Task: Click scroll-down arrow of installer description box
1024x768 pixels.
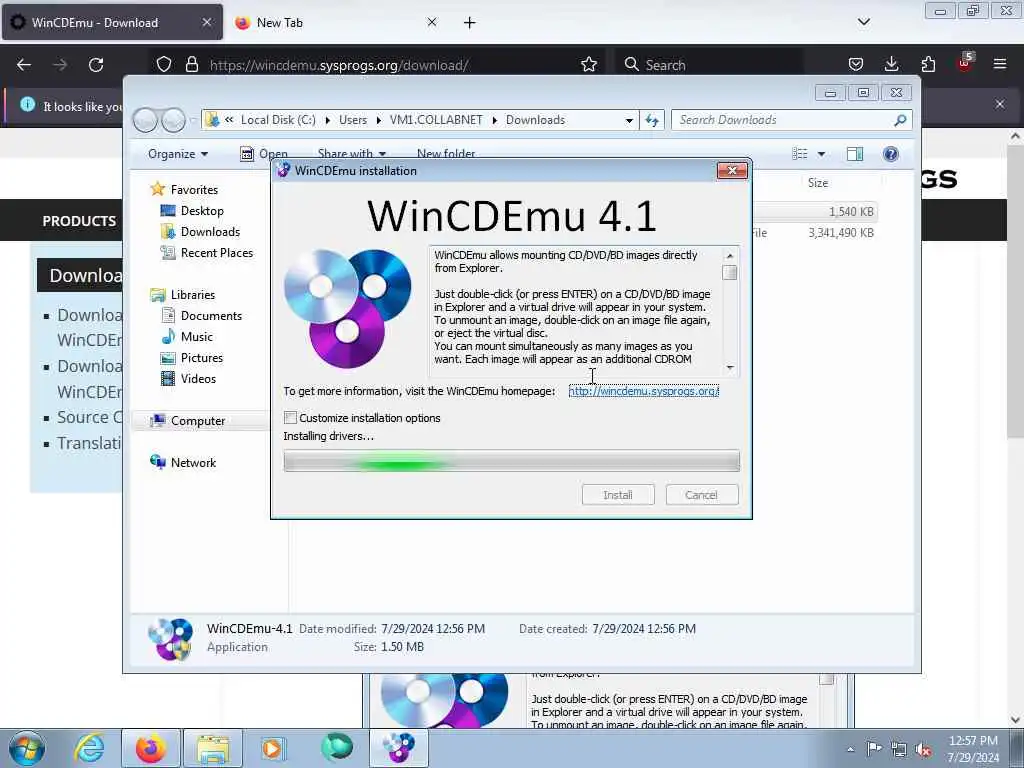Action: coord(730,368)
